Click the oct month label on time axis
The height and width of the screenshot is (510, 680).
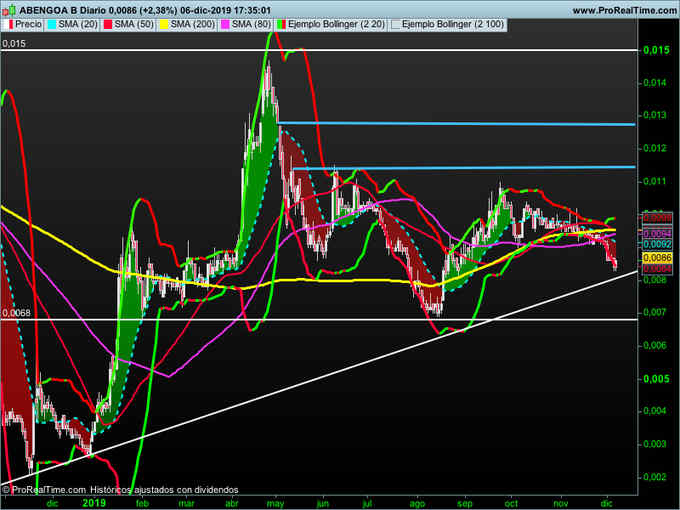(511, 503)
